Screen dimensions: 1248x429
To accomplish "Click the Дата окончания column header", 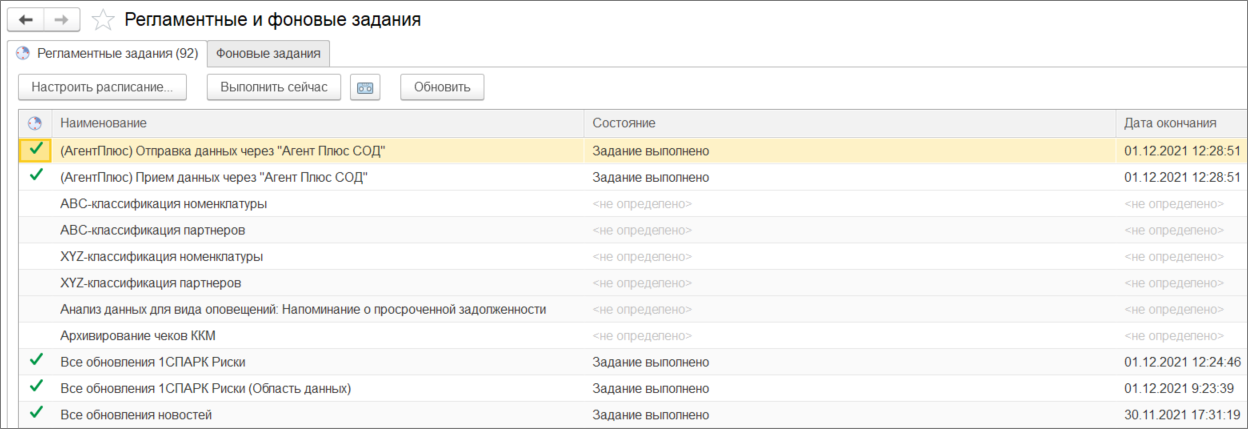I will click(1170, 123).
